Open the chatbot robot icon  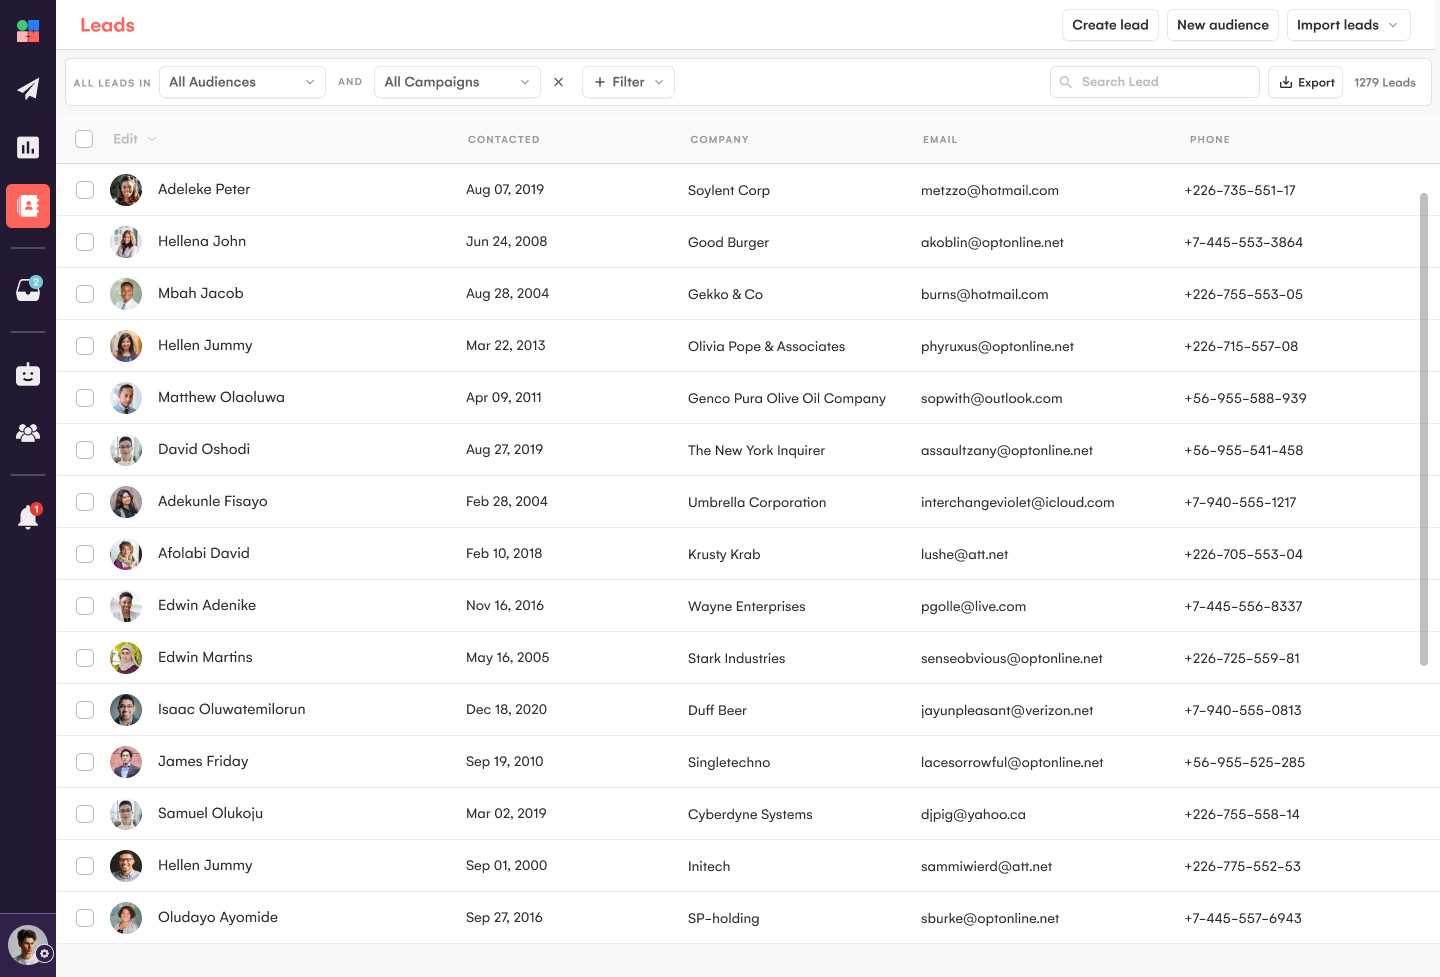pyautogui.click(x=28, y=374)
